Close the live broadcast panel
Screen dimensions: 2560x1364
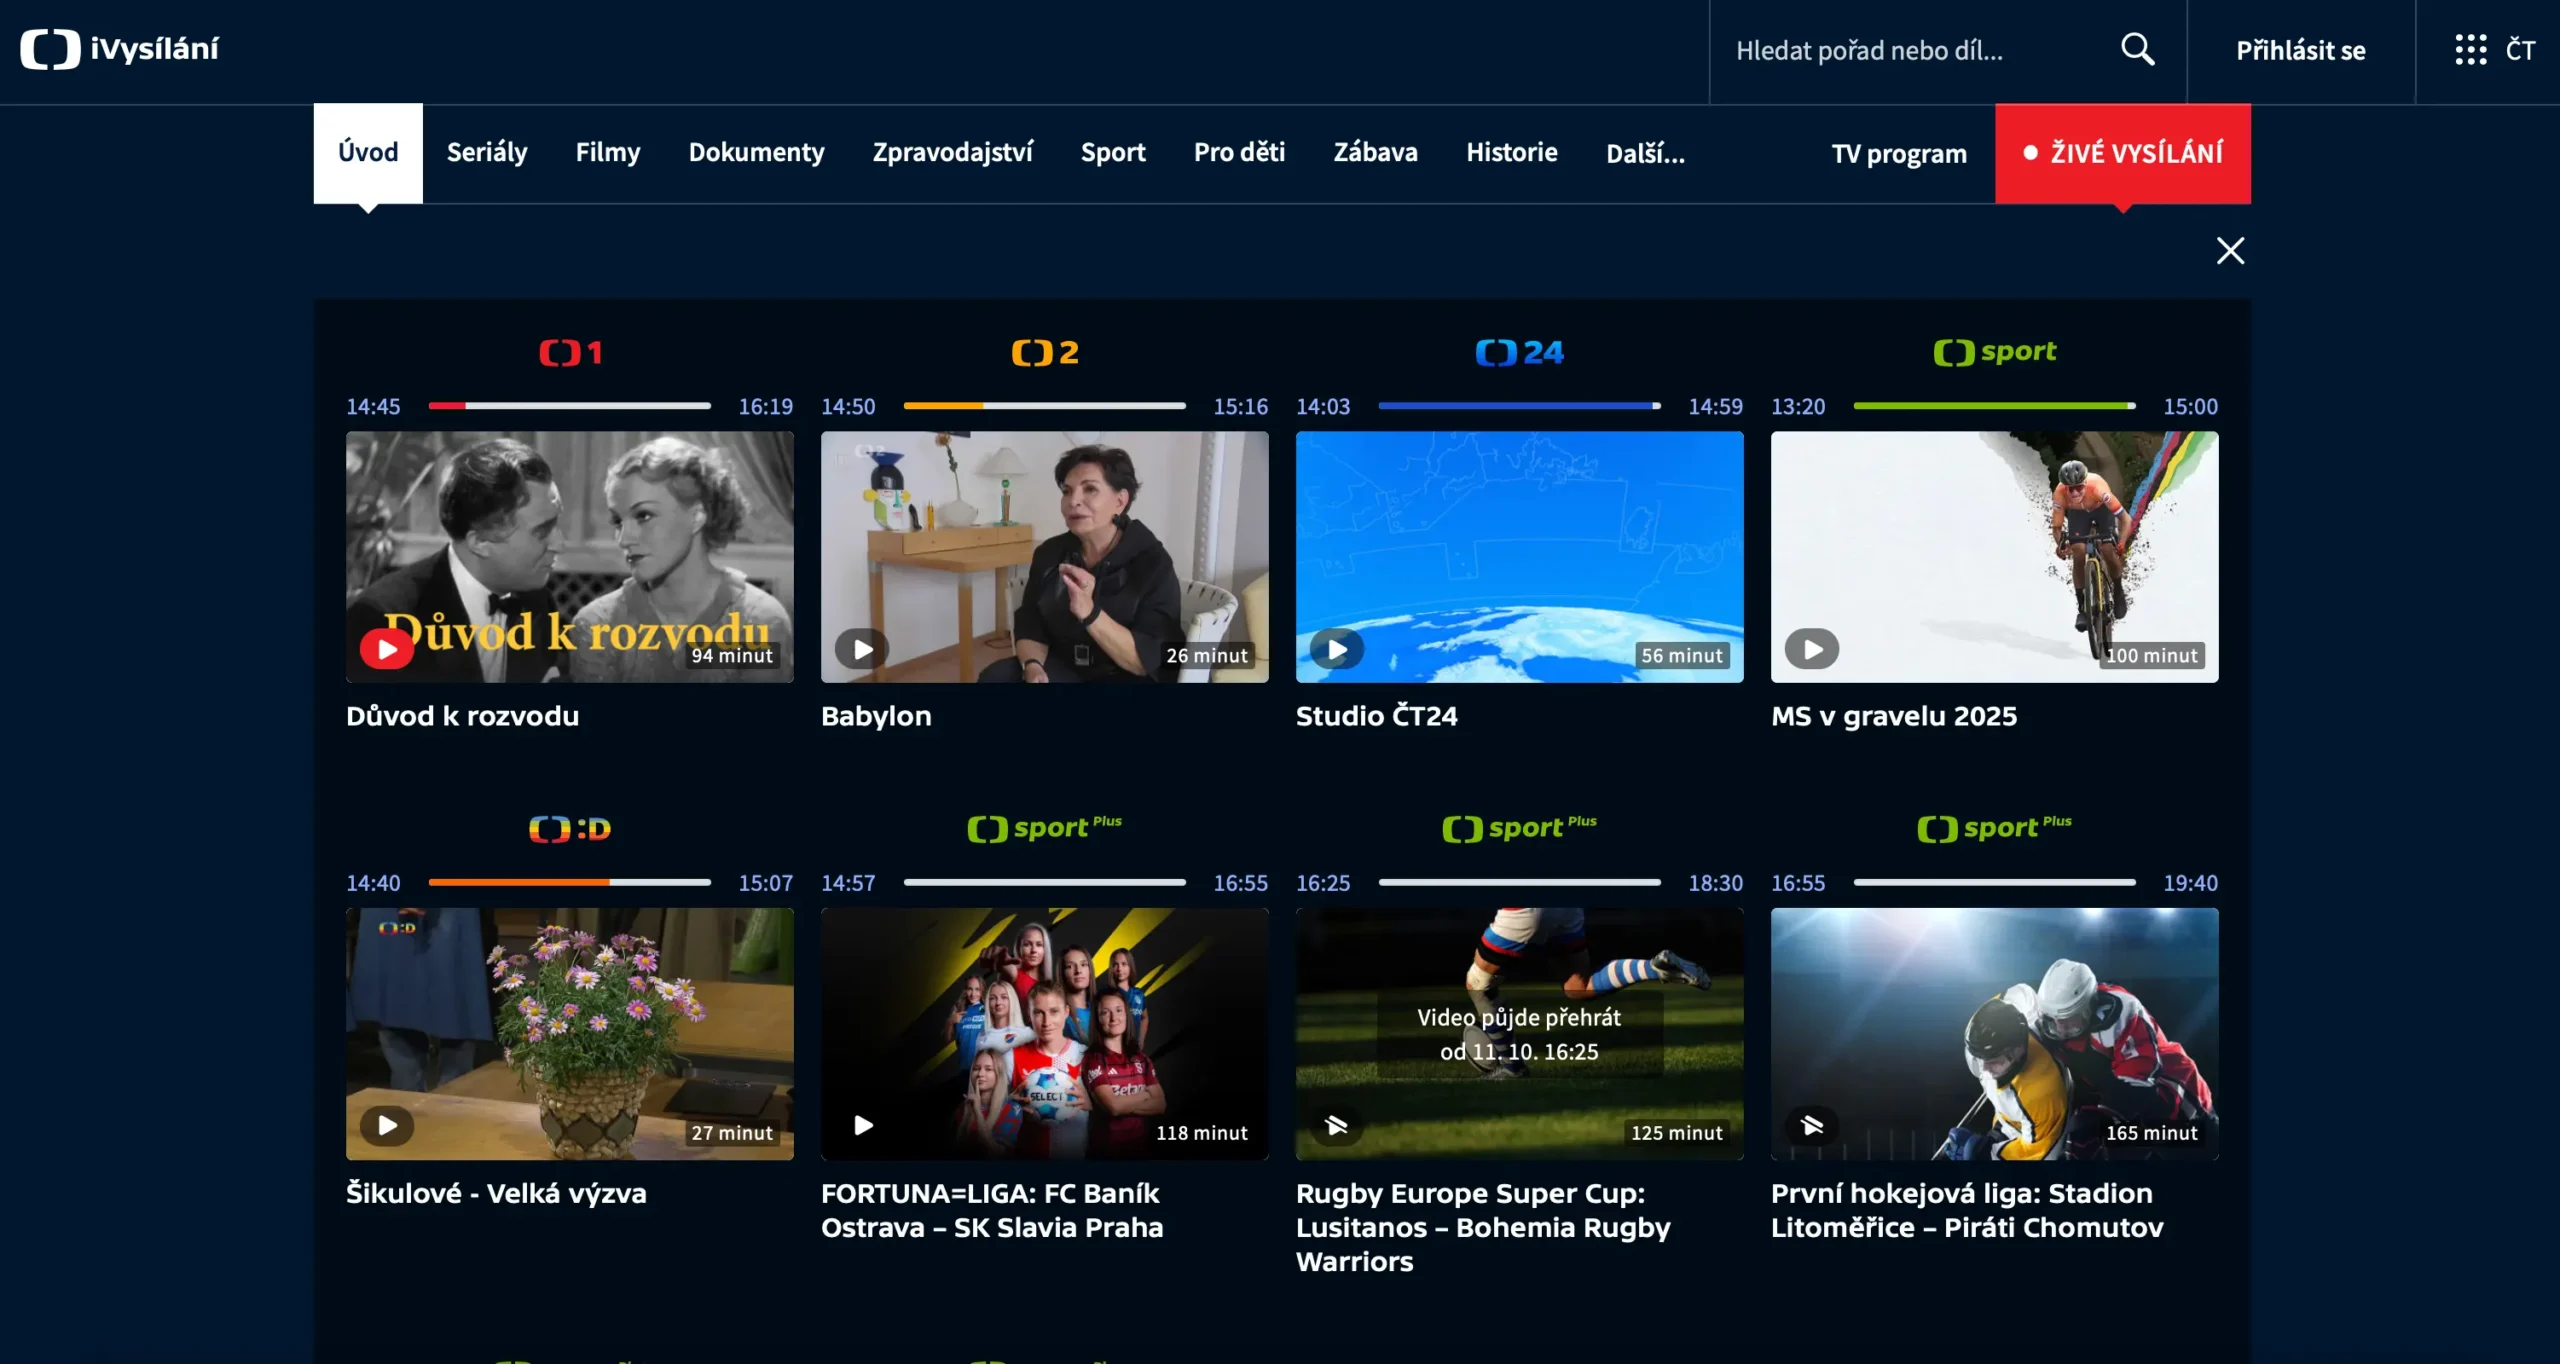tap(2230, 250)
